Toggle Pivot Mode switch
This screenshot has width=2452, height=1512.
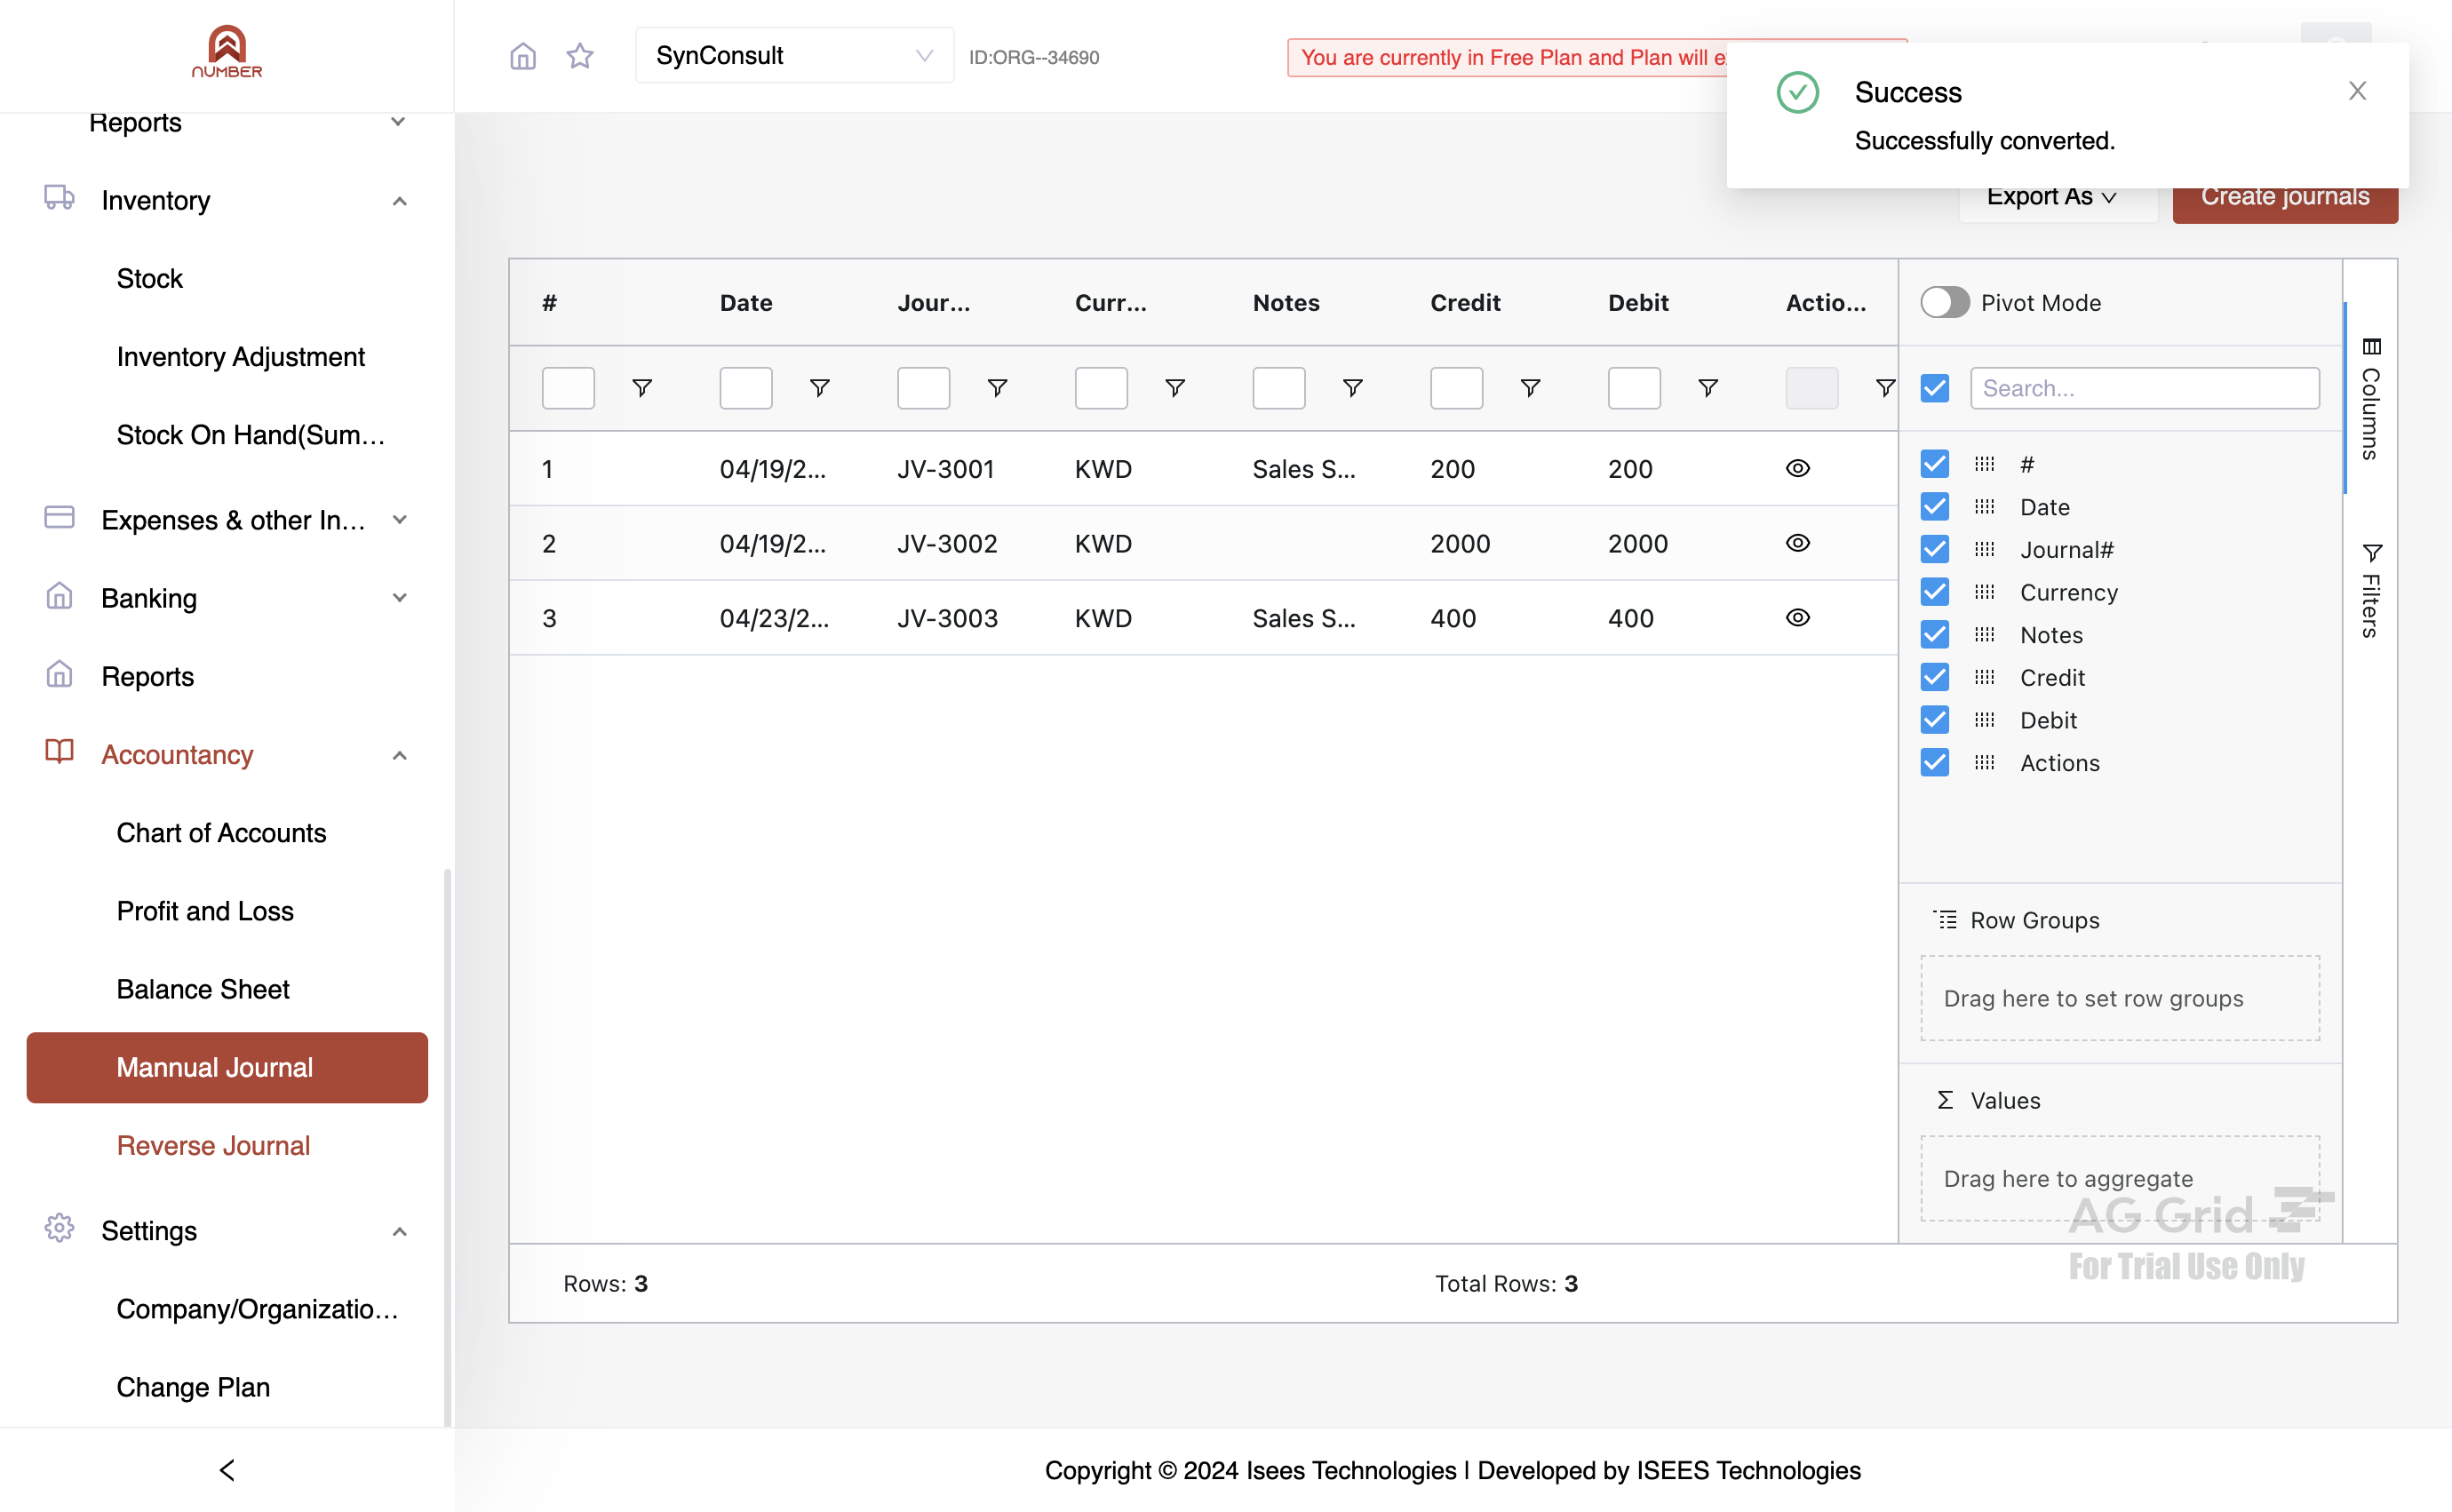[1945, 303]
